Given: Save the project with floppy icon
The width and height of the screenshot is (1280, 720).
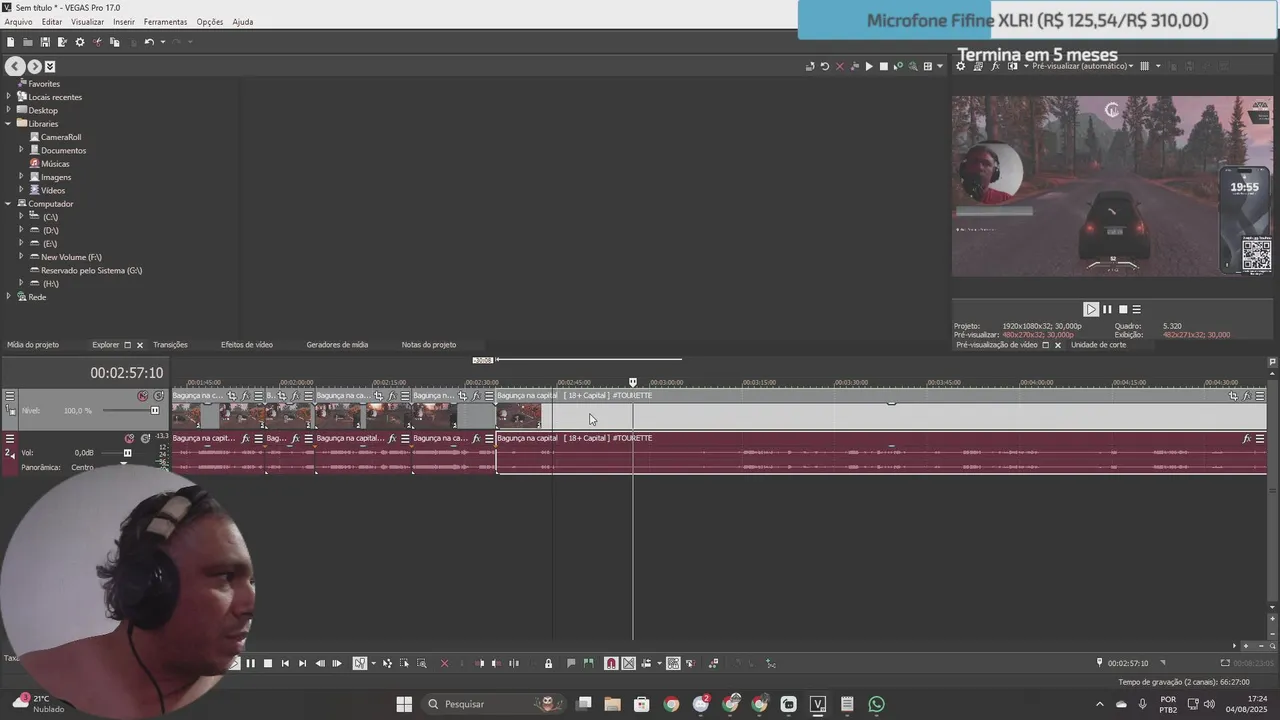Looking at the screenshot, I should click(45, 42).
